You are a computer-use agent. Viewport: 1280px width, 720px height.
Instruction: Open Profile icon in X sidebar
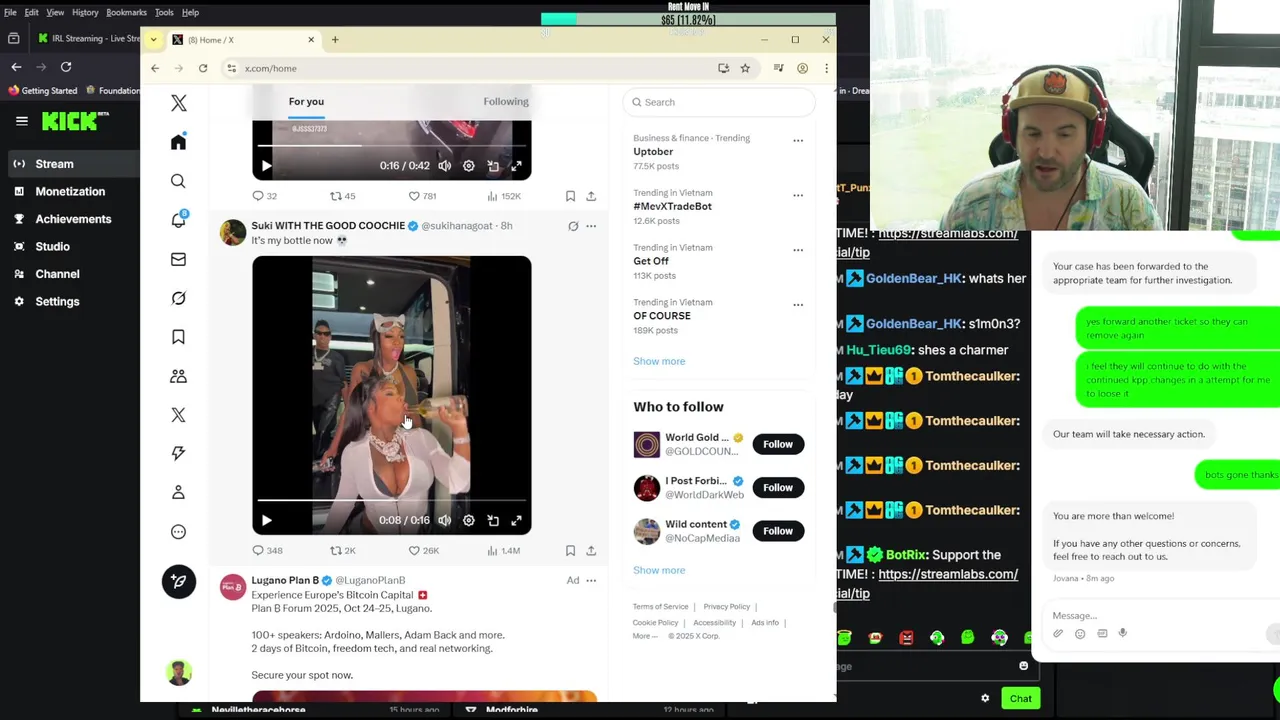(x=178, y=492)
